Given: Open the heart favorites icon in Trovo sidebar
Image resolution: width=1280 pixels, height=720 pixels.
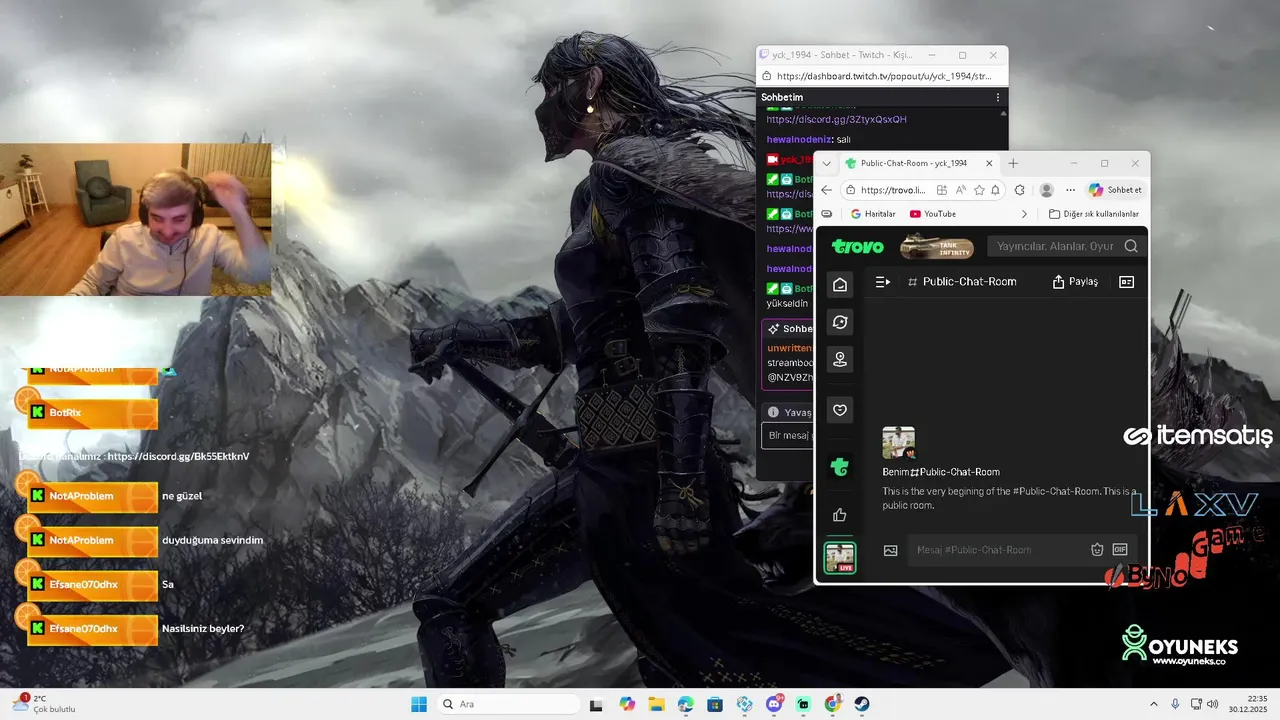Looking at the screenshot, I should 840,409.
